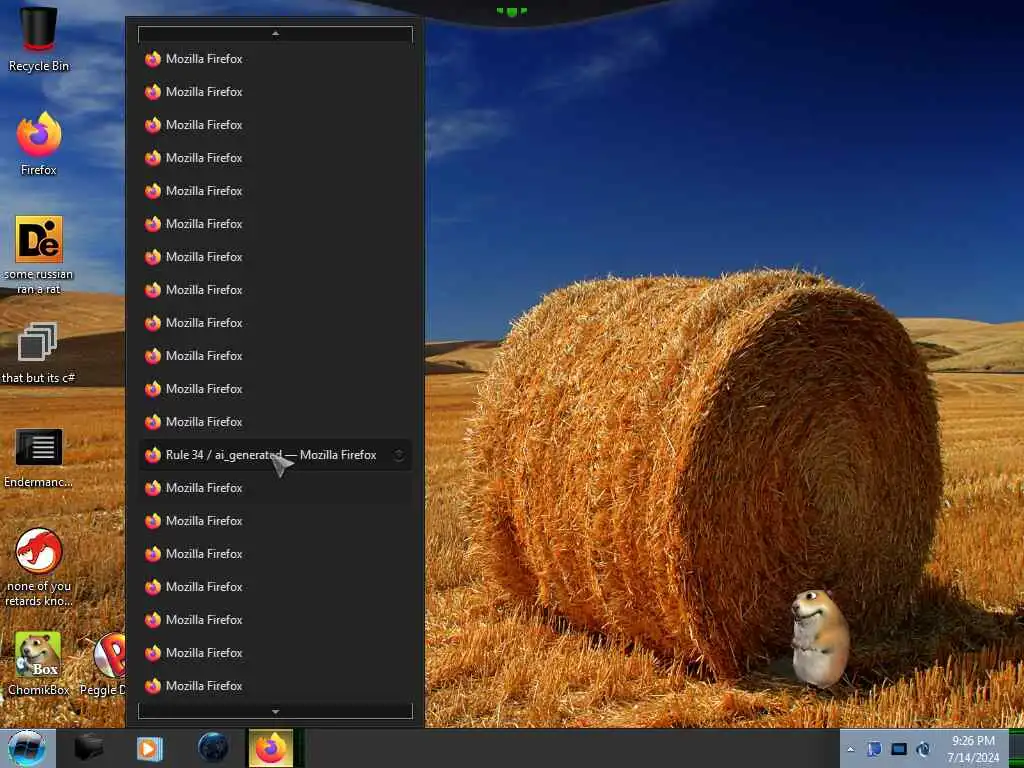
Task: Open the Recycle Bin desktop icon
Action: pos(39,38)
